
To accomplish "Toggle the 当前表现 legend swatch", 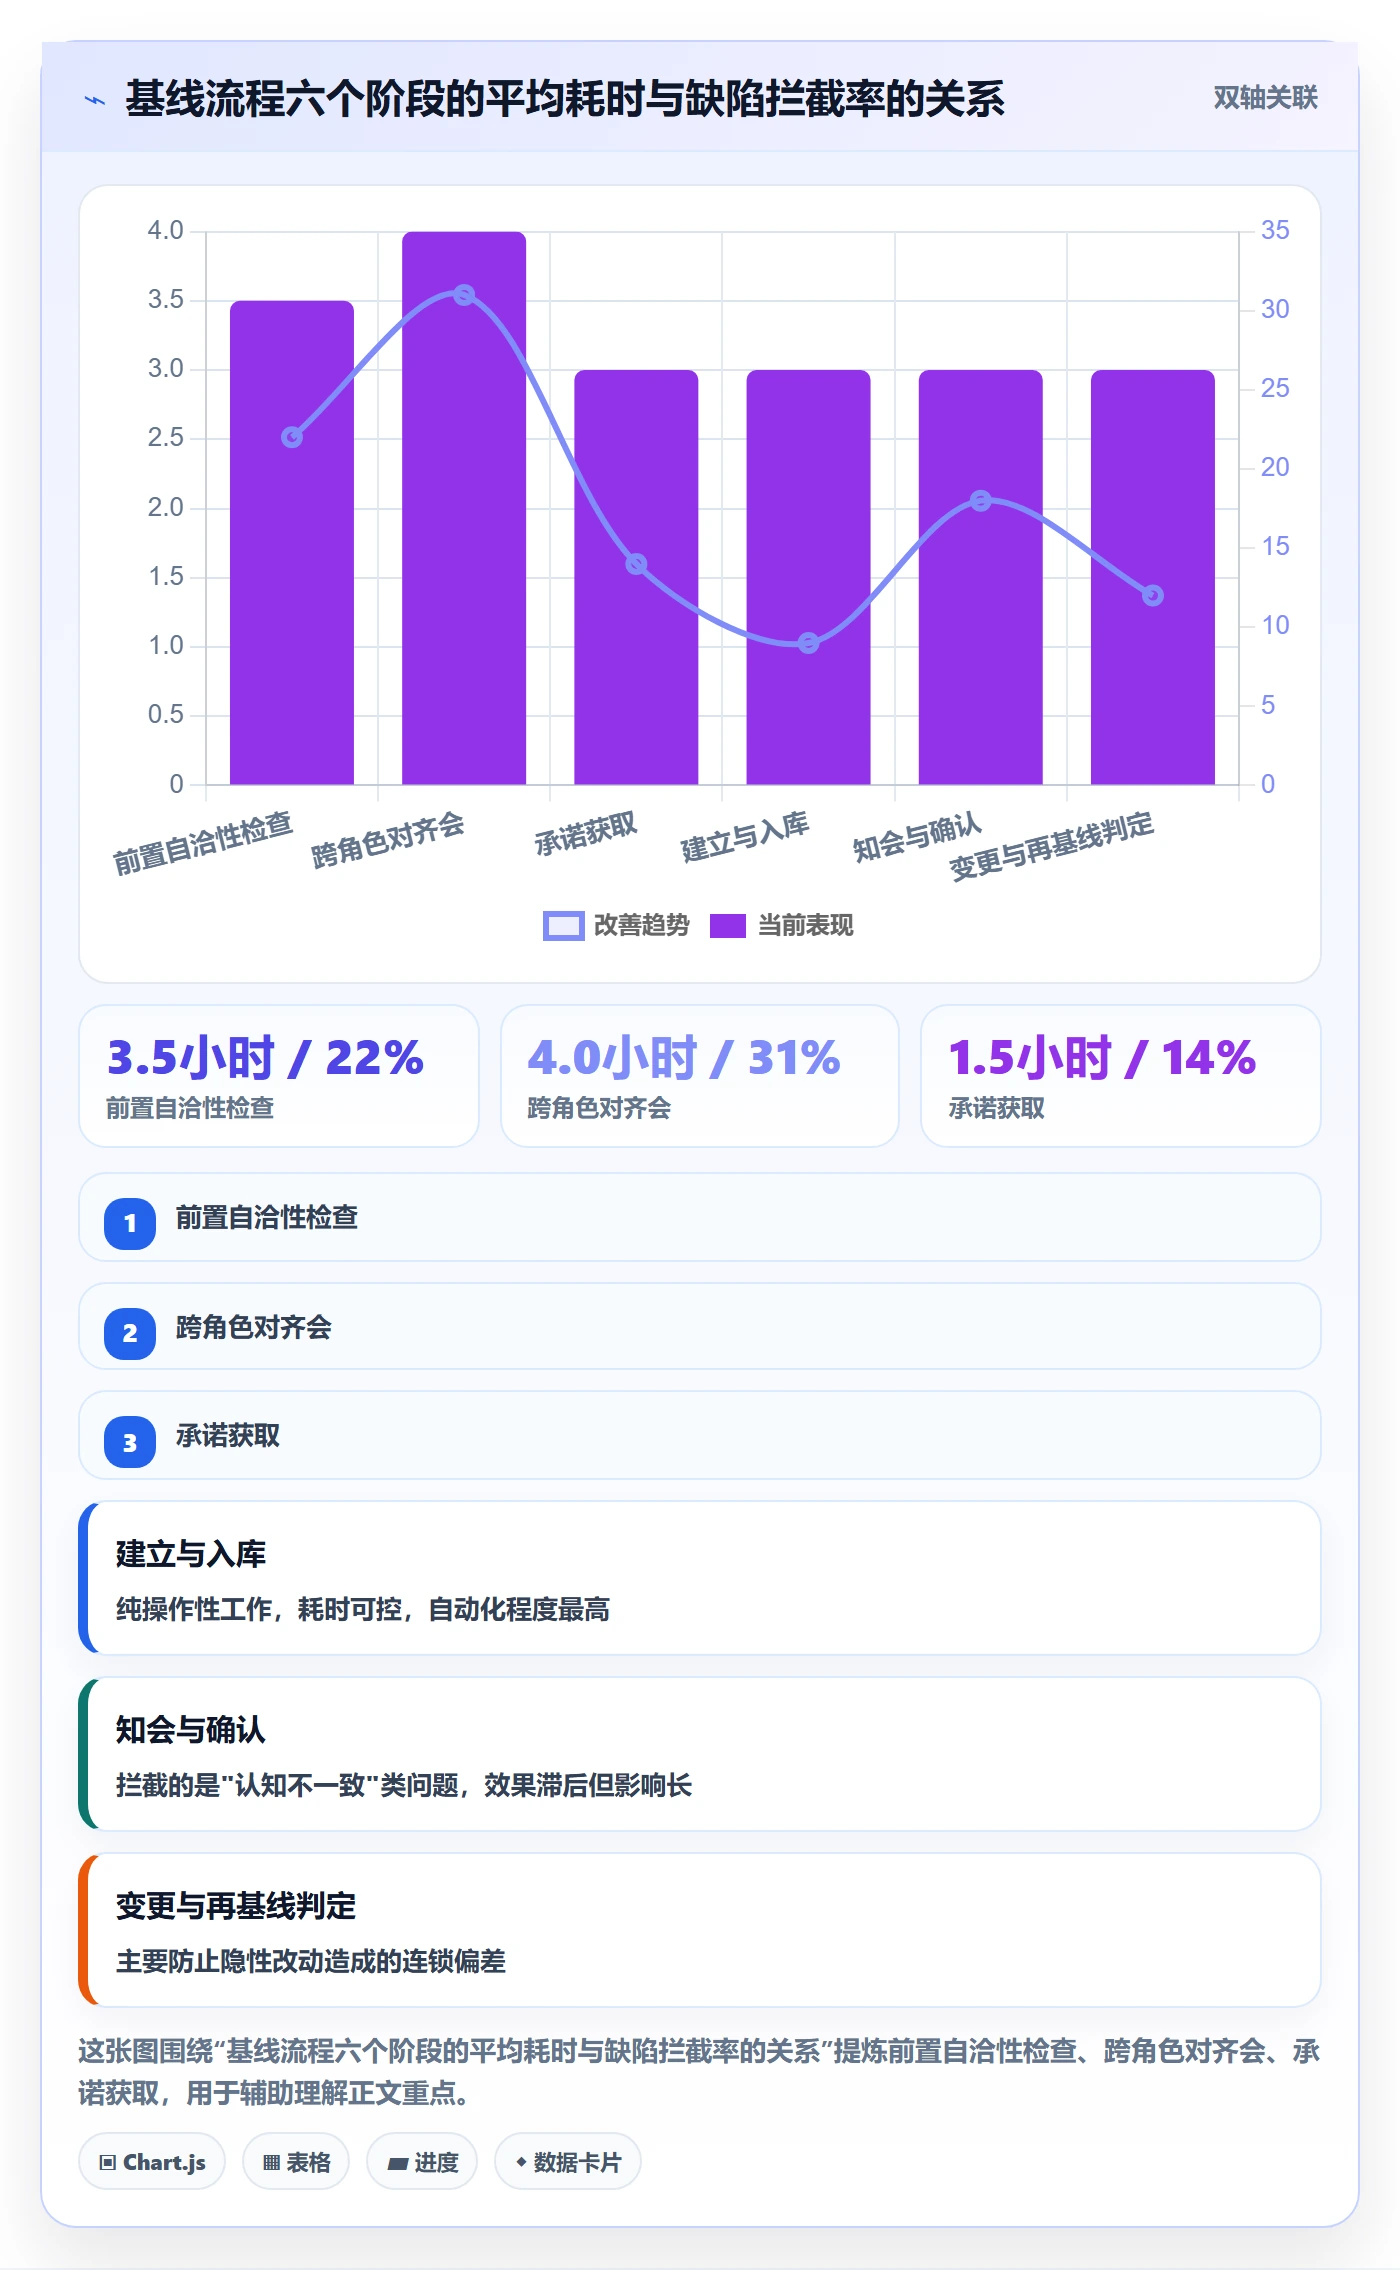I will pyautogui.click(x=728, y=926).
